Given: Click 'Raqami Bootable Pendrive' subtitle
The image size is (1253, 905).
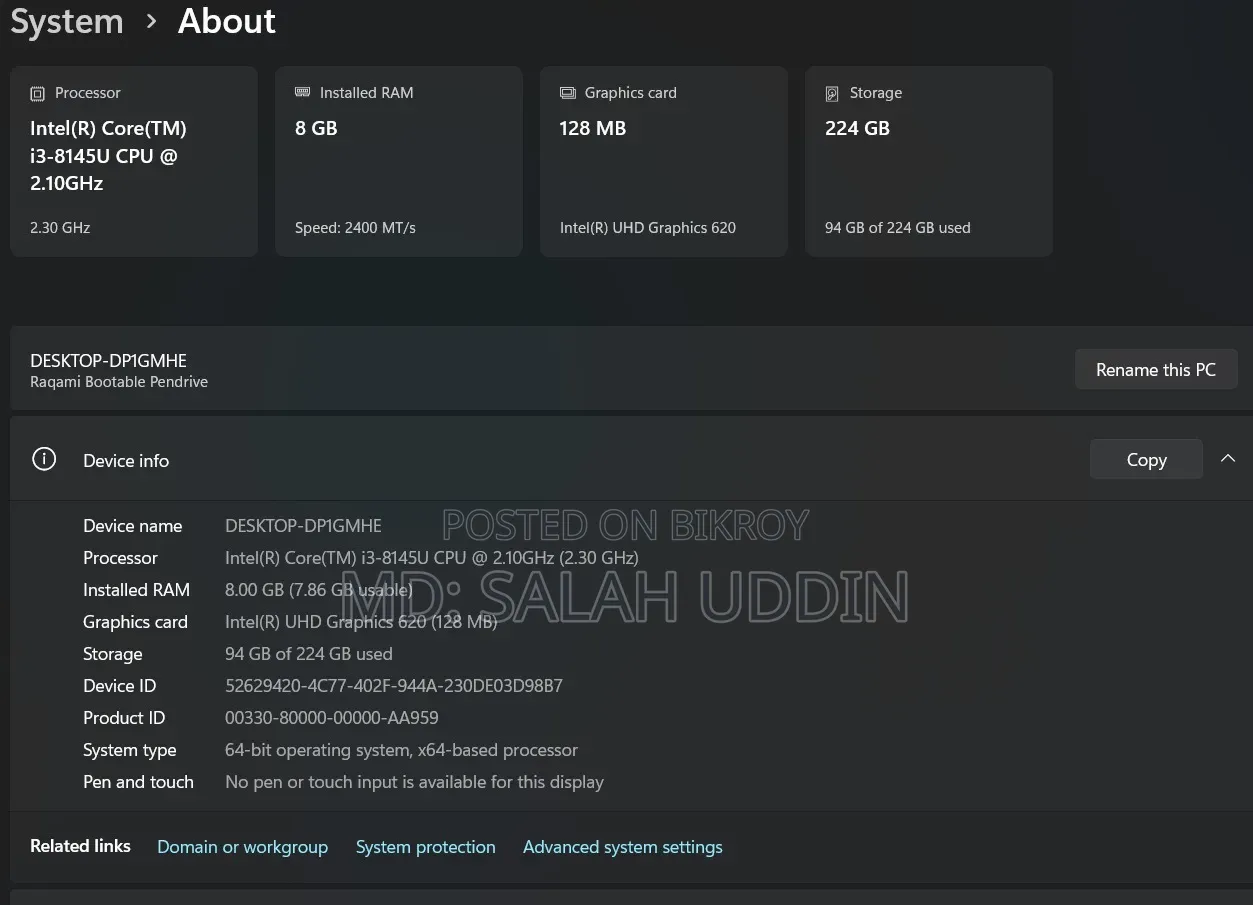Looking at the screenshot, I should 119,382.
